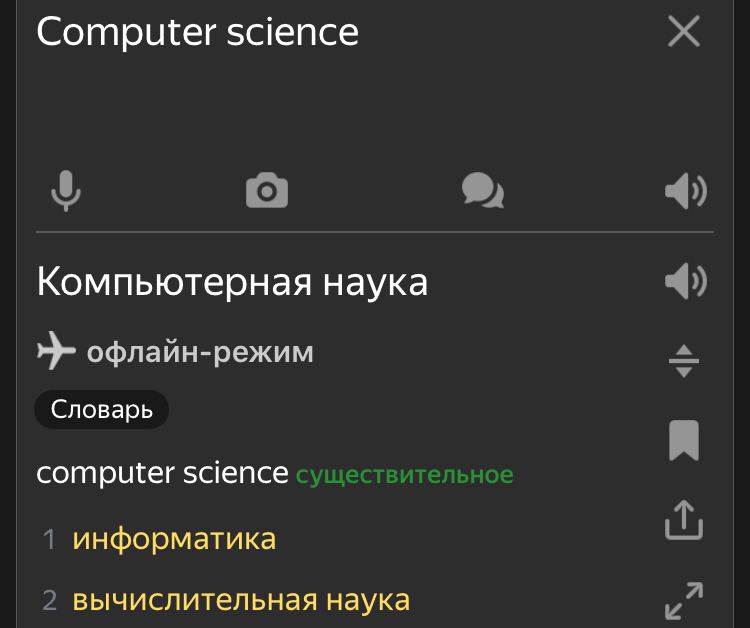750x628 pixels.
Task: Collapse the translation panel with up-down arrows
Action: pos(684,360)
